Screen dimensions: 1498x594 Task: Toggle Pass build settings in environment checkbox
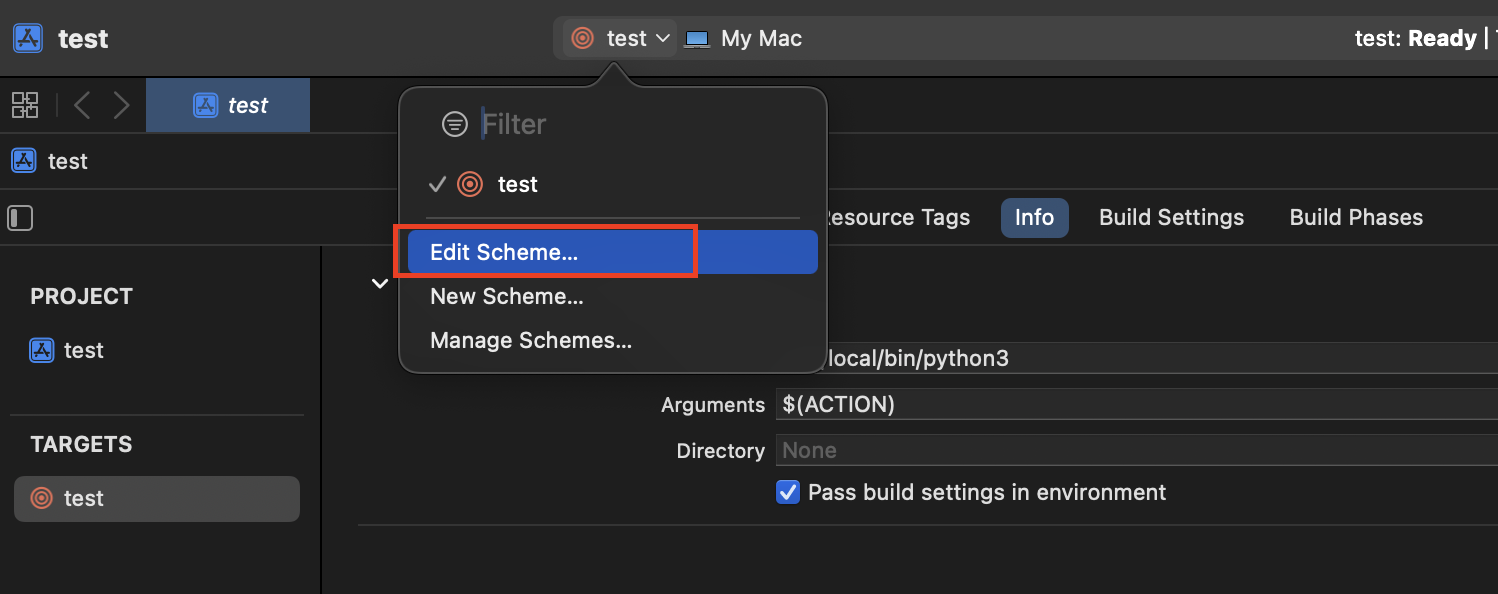pos(788,492)
